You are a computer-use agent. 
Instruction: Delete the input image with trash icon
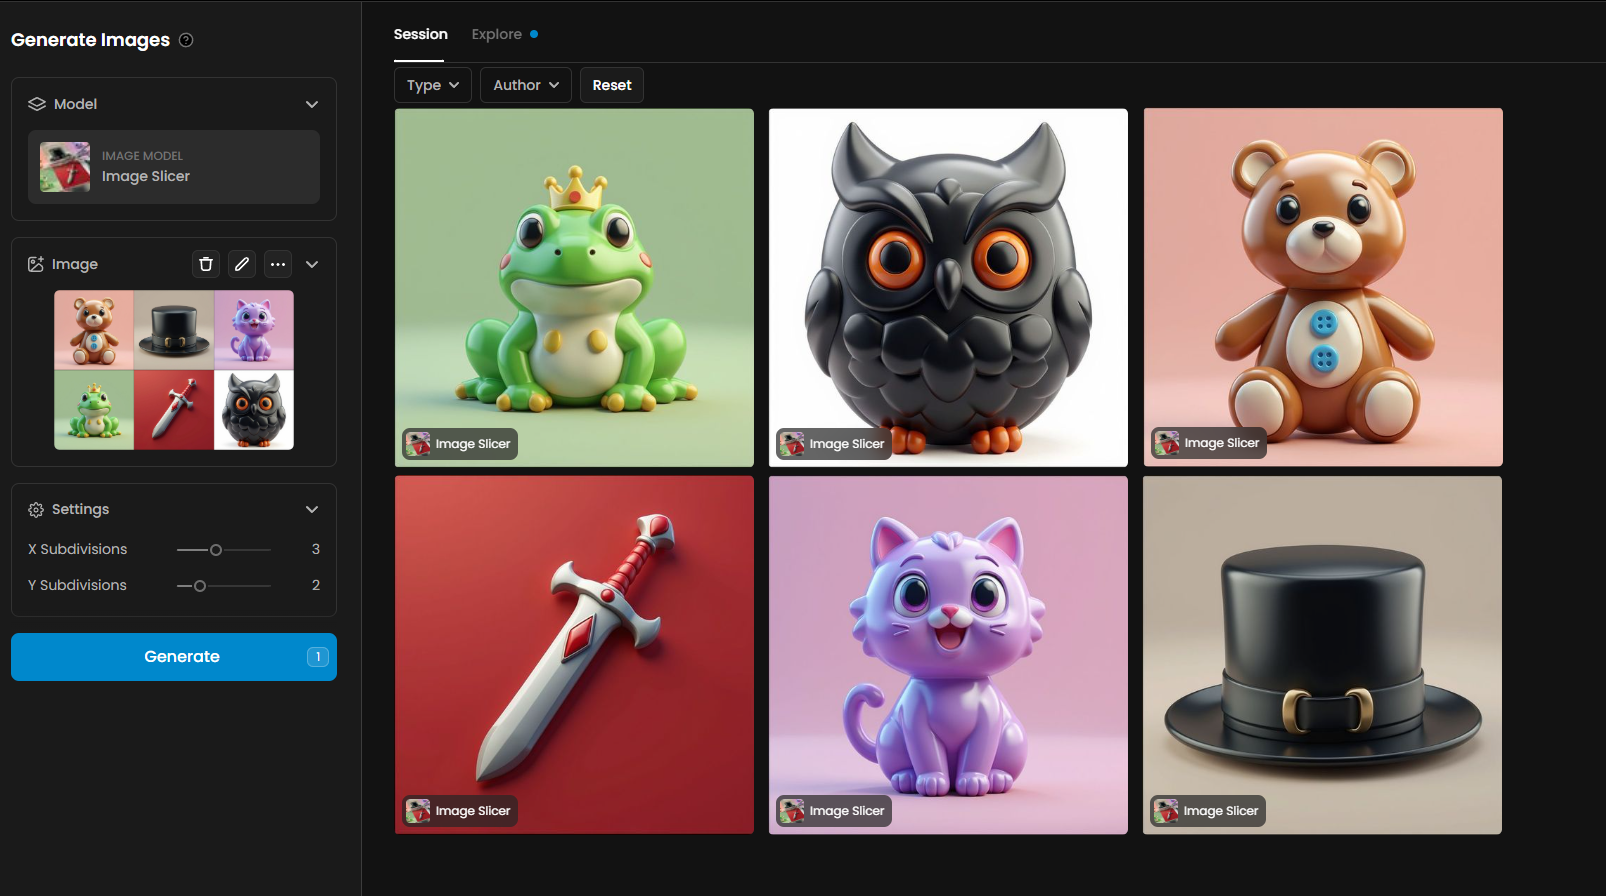pos(206,264)
